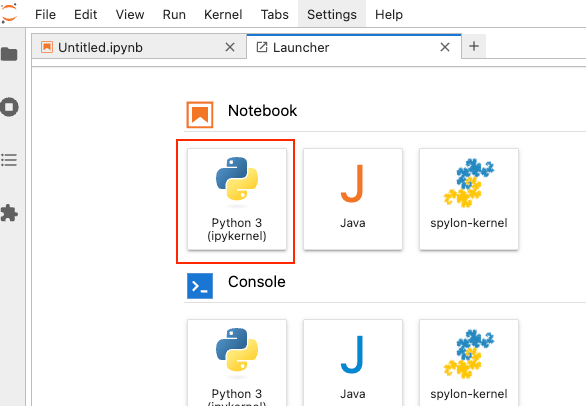The image size is (586, 406).
Task: Click the Console section blue icon
Action: point(200,286)
